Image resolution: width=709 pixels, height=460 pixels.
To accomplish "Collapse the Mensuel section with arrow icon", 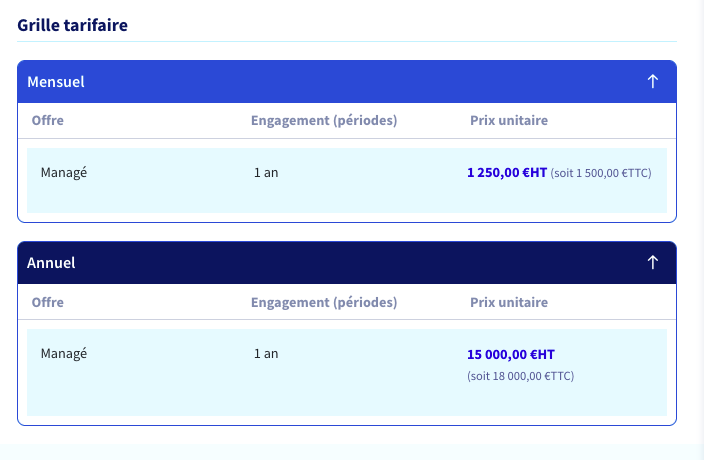I will [x=652, y=82].
